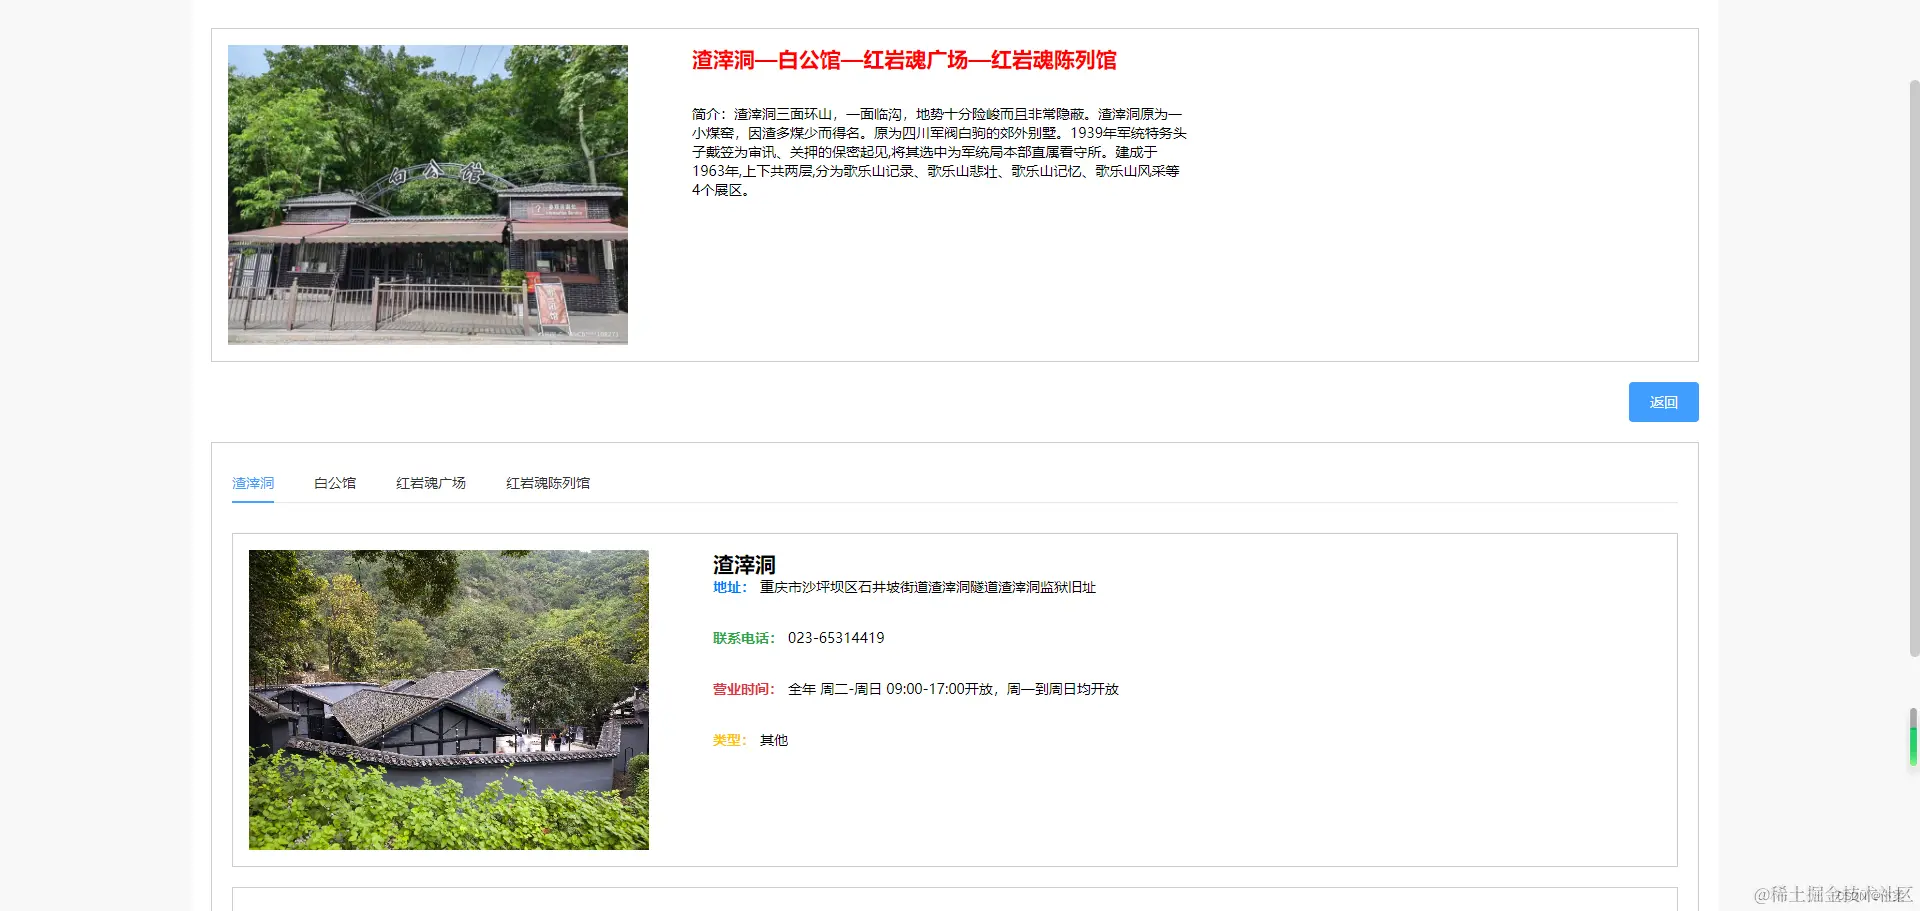Open the 白公馆 tab
This screenshot has width=1920, height=911.
[335, 483]
